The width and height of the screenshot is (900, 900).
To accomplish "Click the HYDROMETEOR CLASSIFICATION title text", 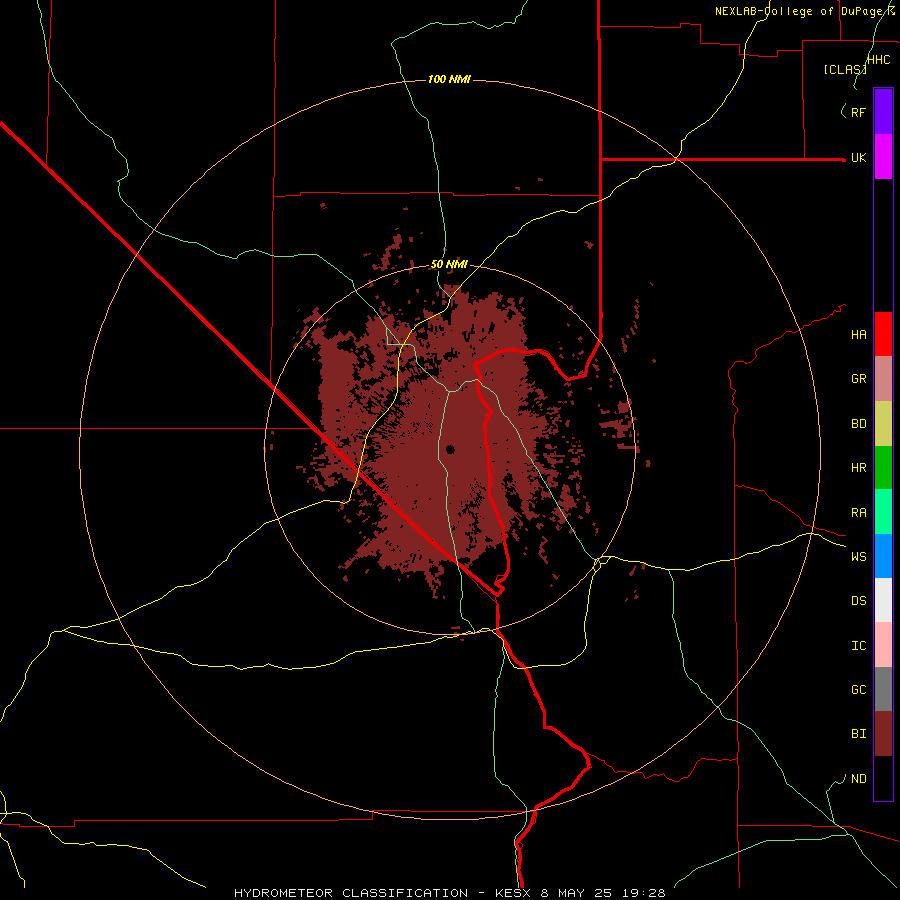I will click(351, 893).
